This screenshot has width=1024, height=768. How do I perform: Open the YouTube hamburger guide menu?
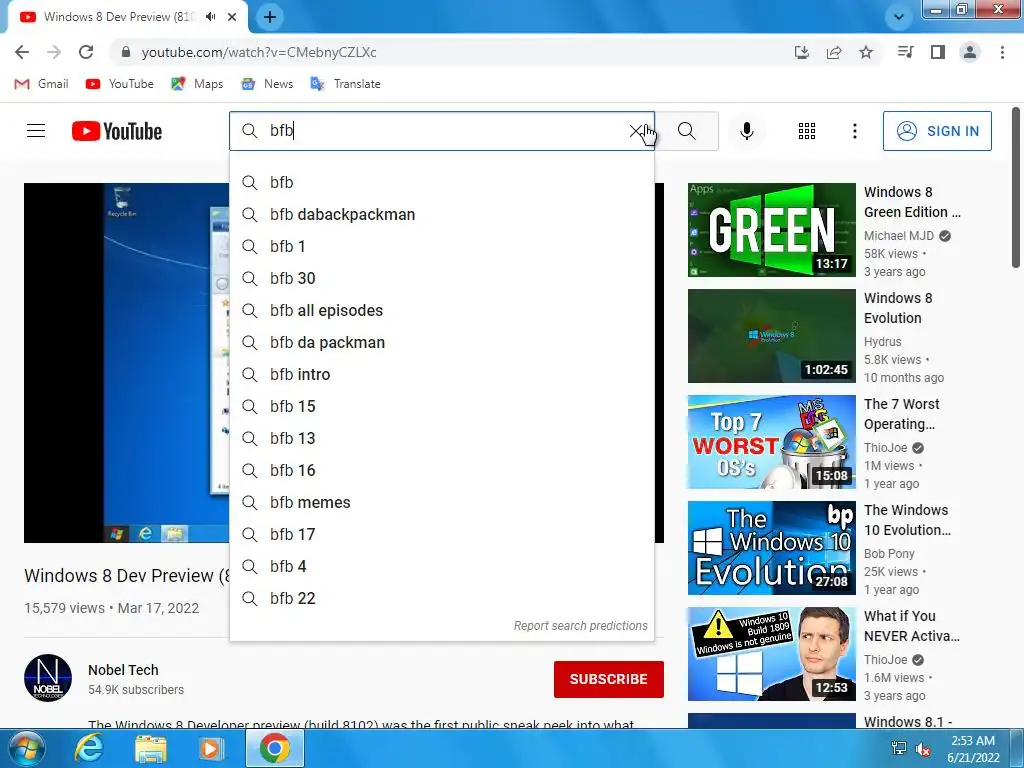point(36,131)
